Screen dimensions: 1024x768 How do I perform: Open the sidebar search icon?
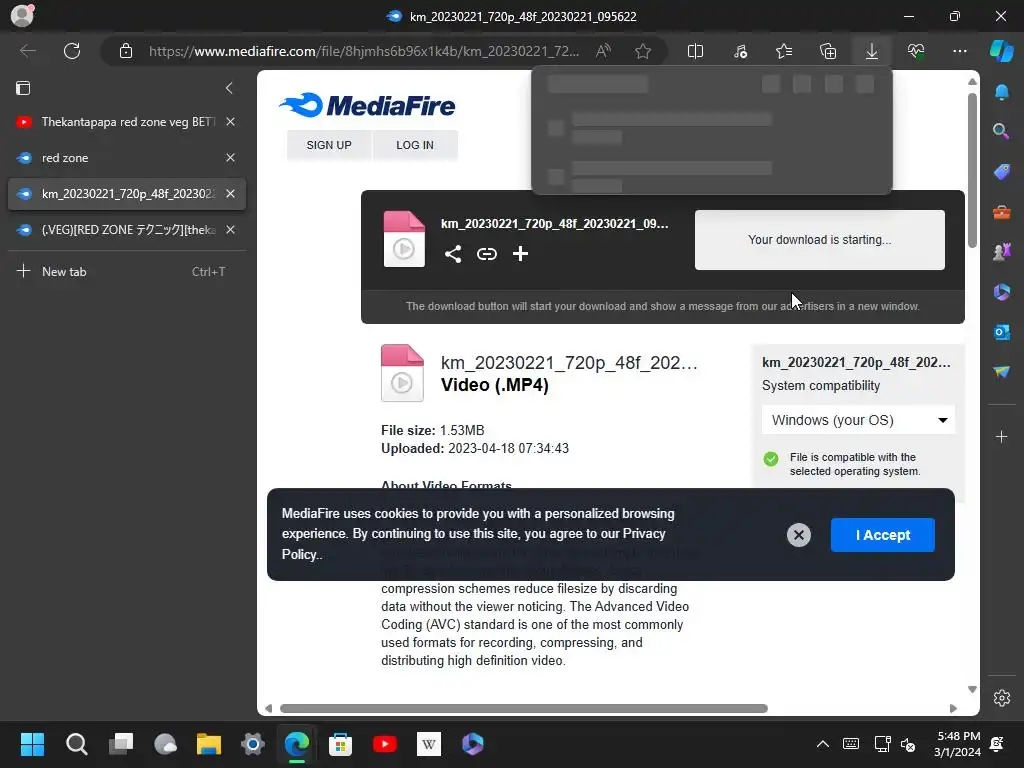click(x=1002, y=131)
